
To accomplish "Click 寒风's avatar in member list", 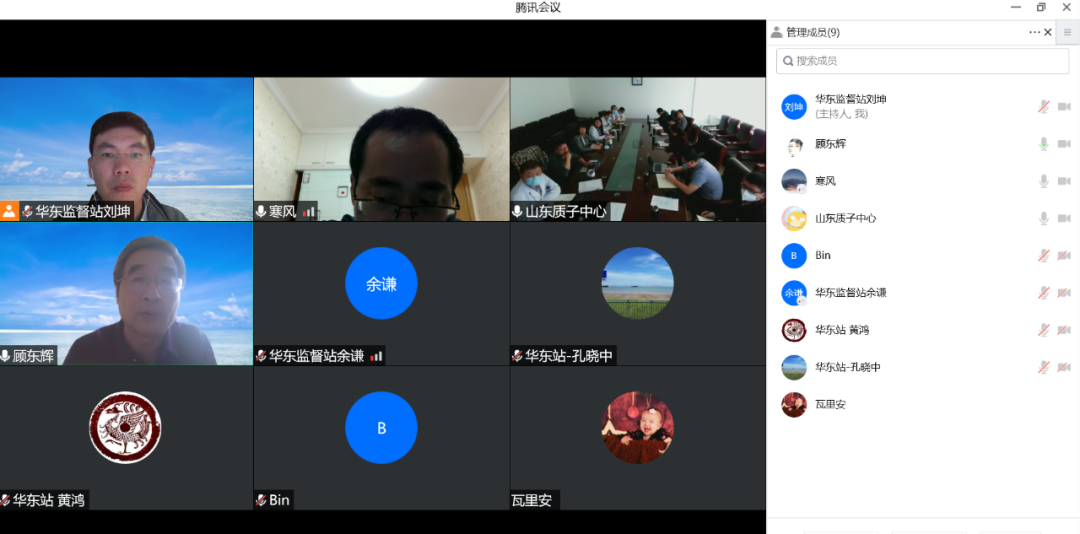I will click(793, 181).
